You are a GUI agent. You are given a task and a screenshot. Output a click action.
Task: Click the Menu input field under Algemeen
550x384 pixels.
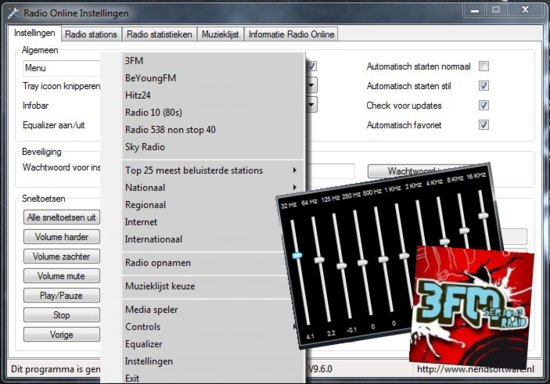(62, 68)
